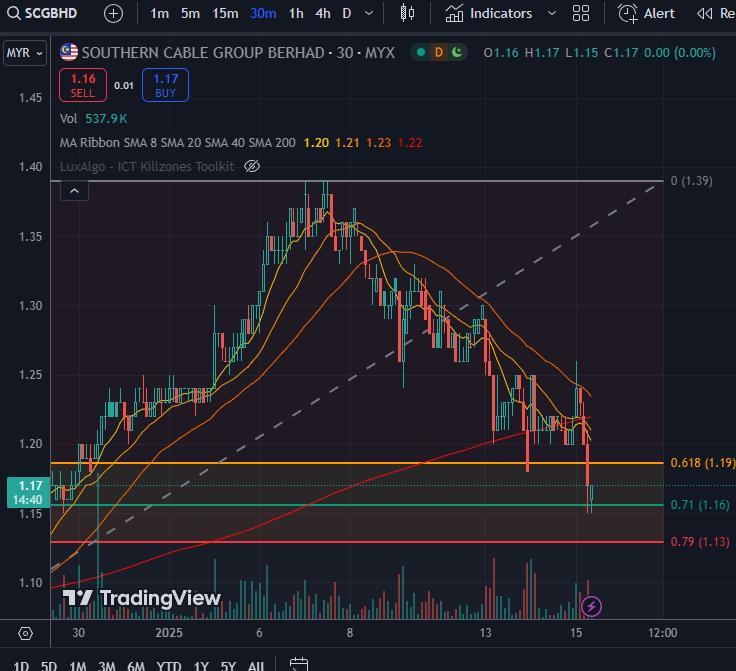The image size is (736, 671).
Task: Click SOUTHERN CABLE GROUP BERHAD title
Action: click(x=203, y=53)
